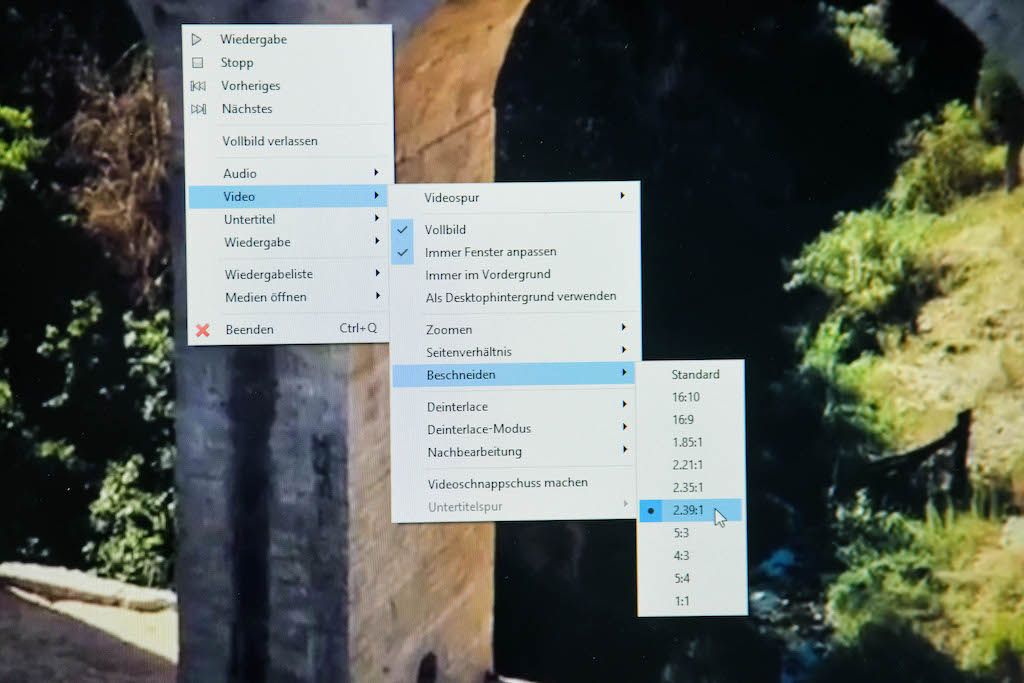This screenshot has height=683, width=1024.
Task: Choose Vorheriges menu entry
Action: pos(287,86)
